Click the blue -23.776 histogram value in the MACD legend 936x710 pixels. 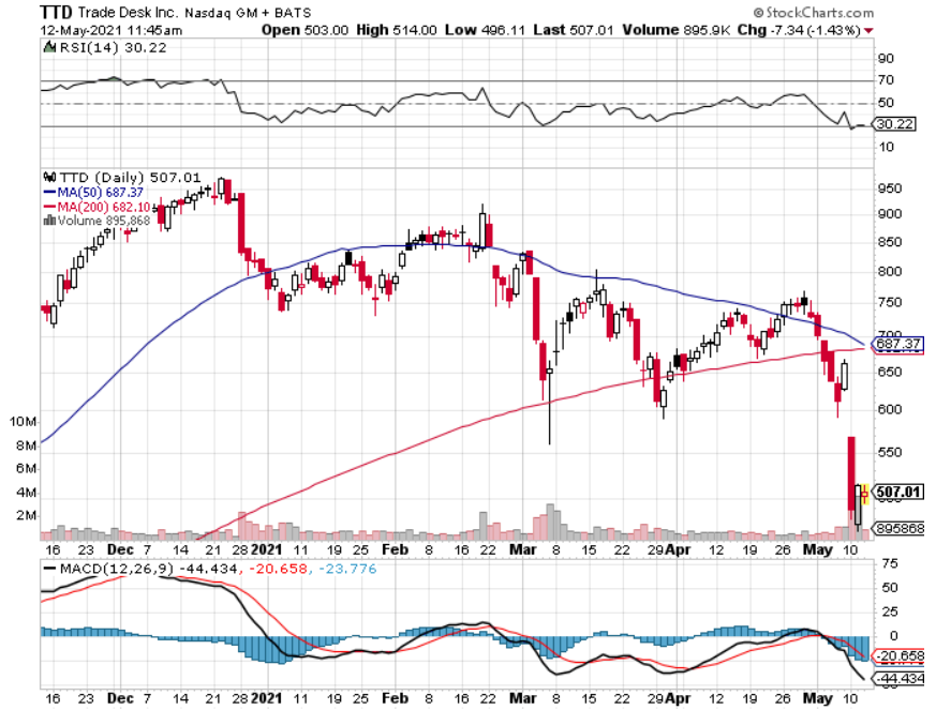coord(347,569)
